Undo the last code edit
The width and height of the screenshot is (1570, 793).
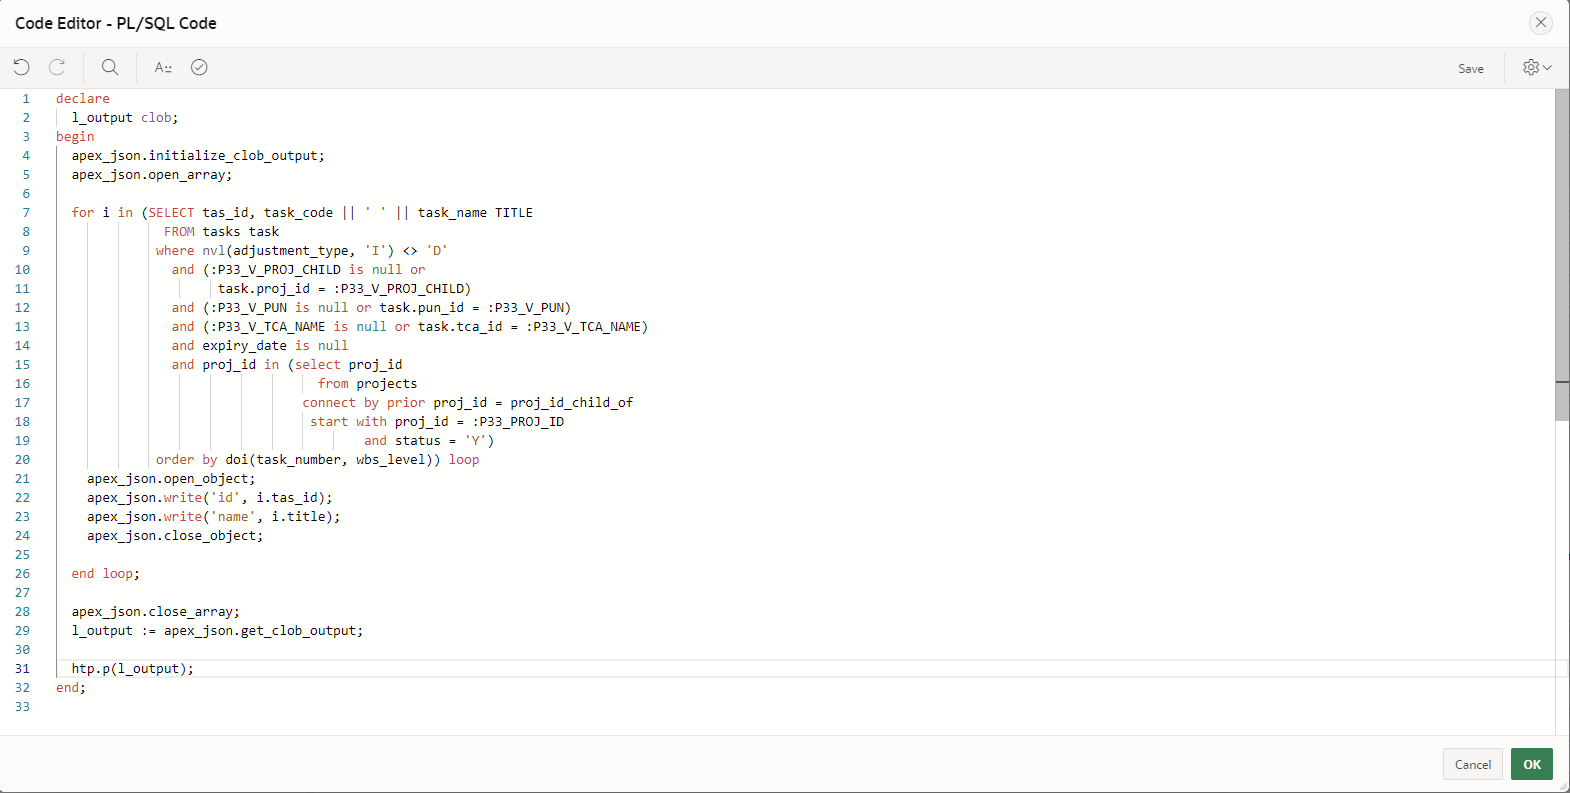(x=22, y=67)
